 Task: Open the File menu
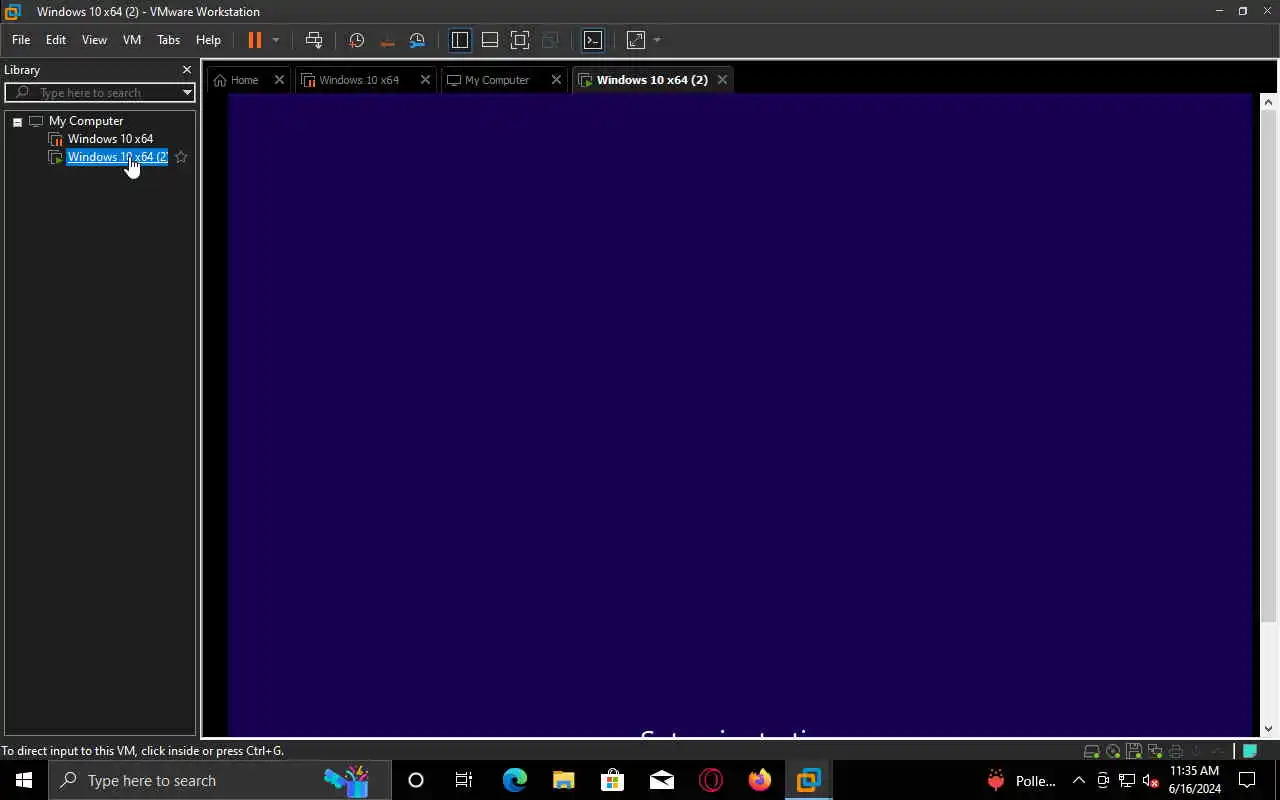pyautogui.click(x=21, y=40)
